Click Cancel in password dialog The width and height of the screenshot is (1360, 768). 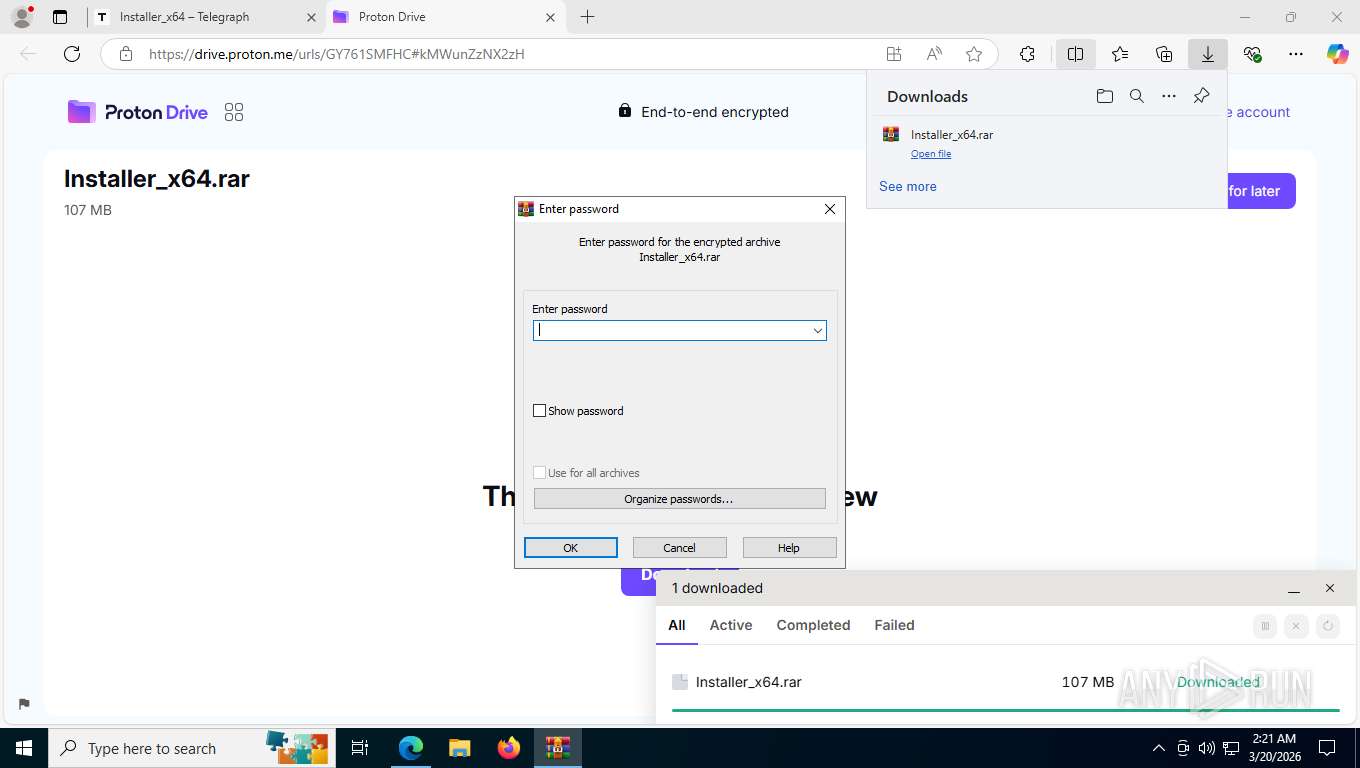tap(679, 548)
